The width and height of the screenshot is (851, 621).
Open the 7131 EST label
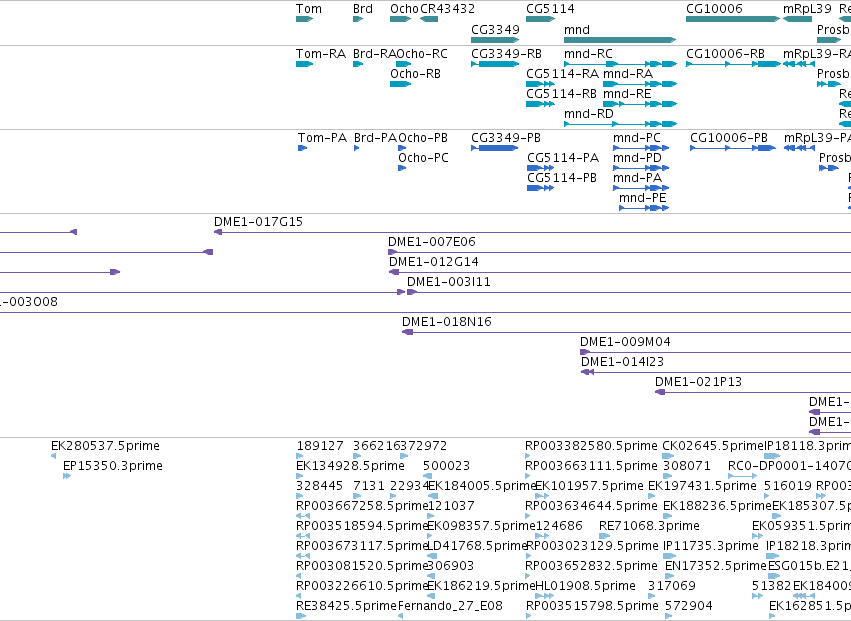tap(369, 486)
